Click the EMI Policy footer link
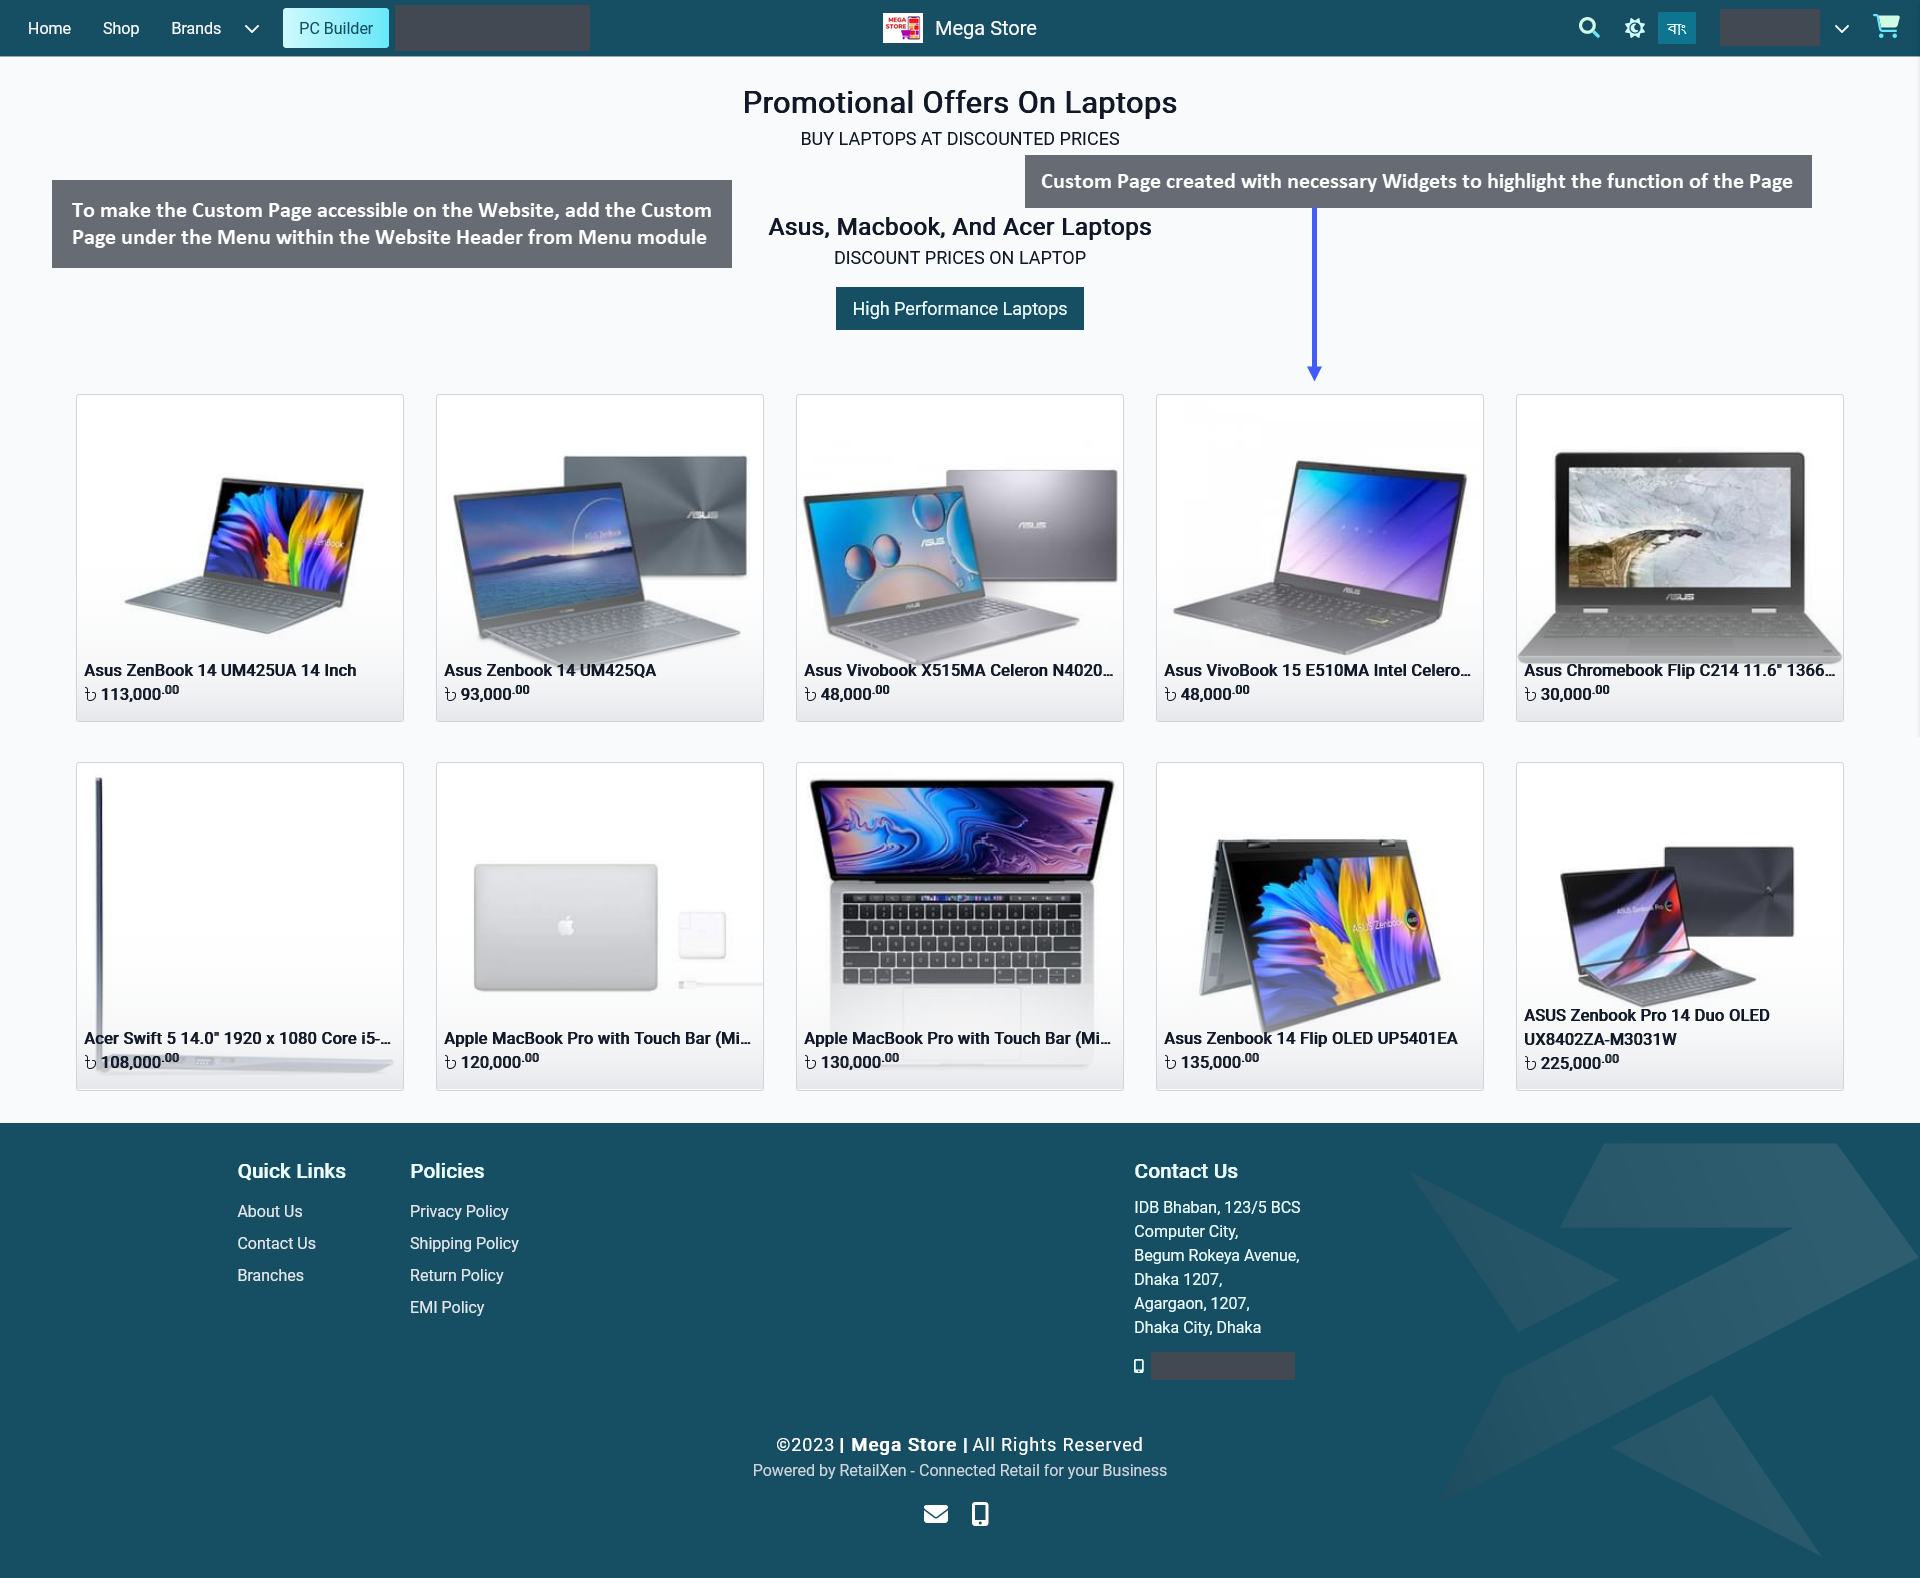The height and width of the screenshot is (1578, 1920). coord(445,1307)
